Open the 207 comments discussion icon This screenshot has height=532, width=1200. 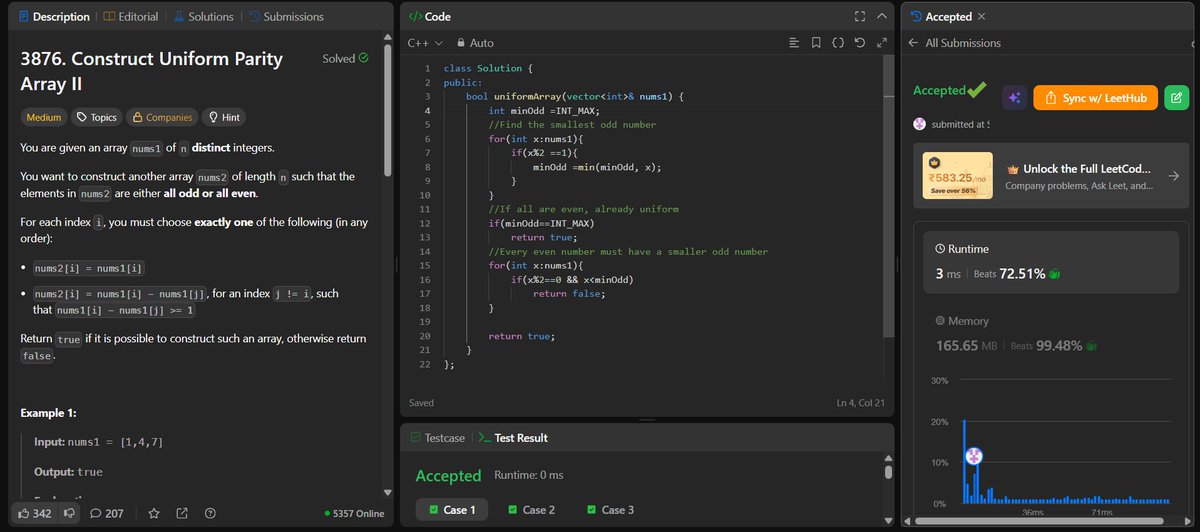pos(106,513)
